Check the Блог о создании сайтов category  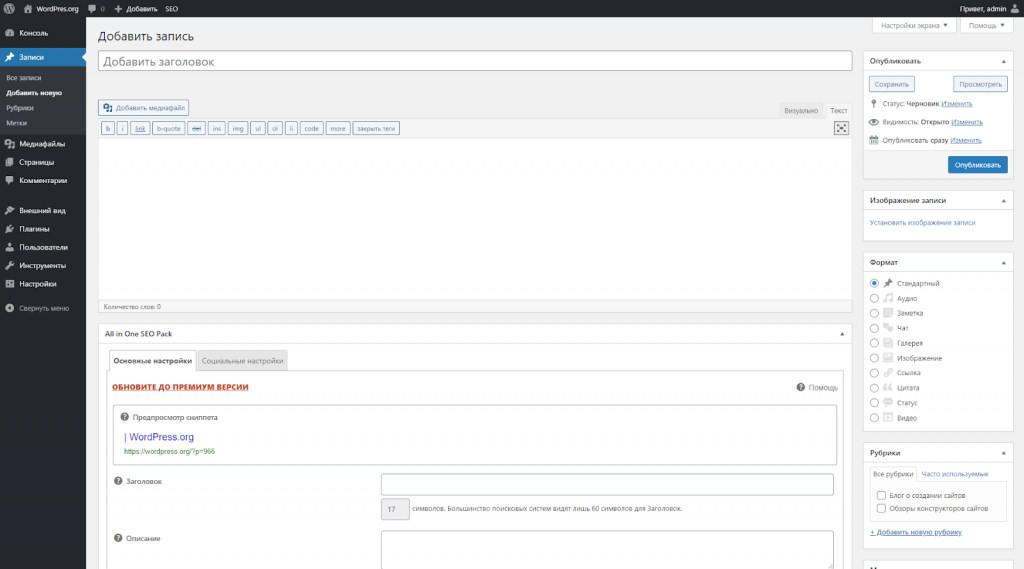880,495
